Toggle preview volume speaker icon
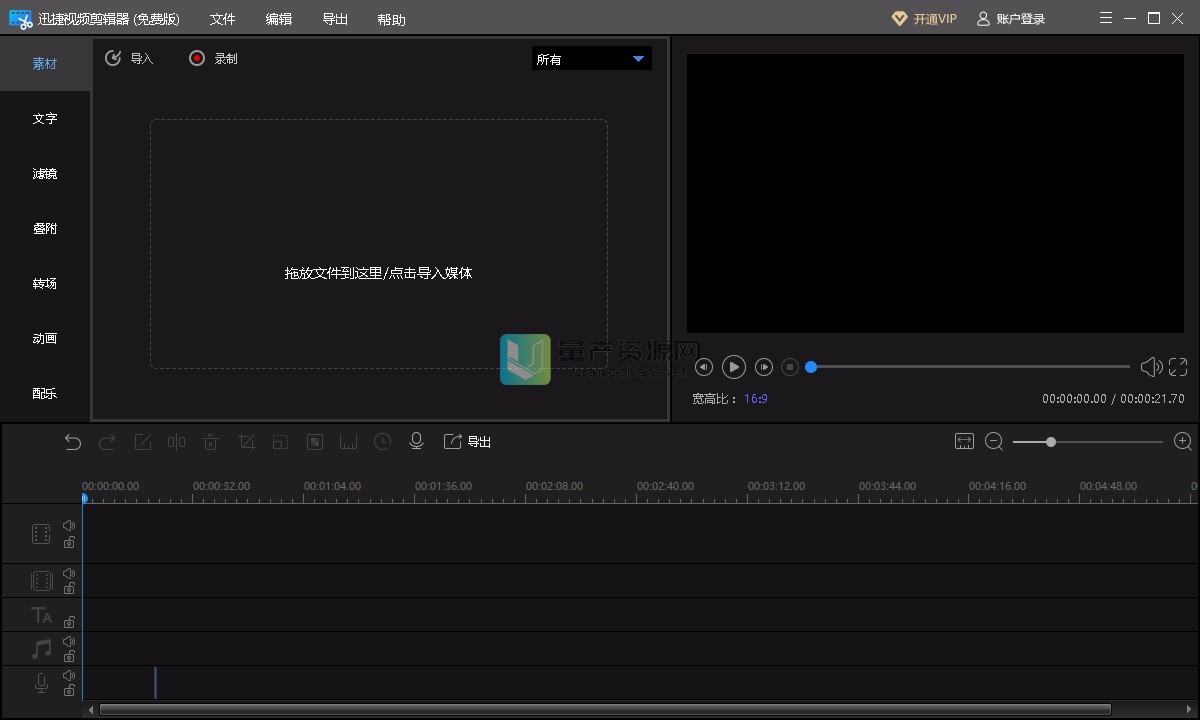Viewport: 1200px width, 720px height. coord(1151,367)
